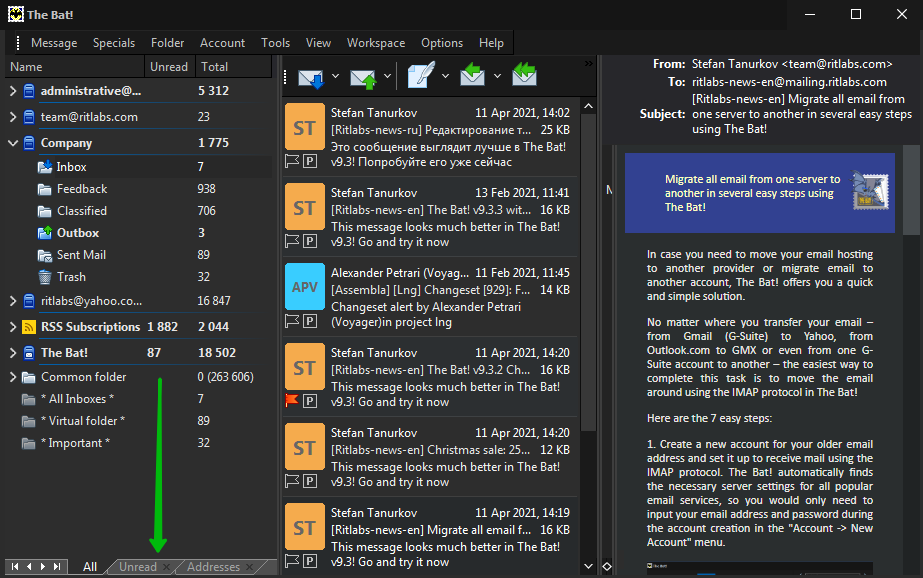This screenshot has height=578, width=923.
Task: Close the Addresses tab with its x
Action: pos(250,567)
